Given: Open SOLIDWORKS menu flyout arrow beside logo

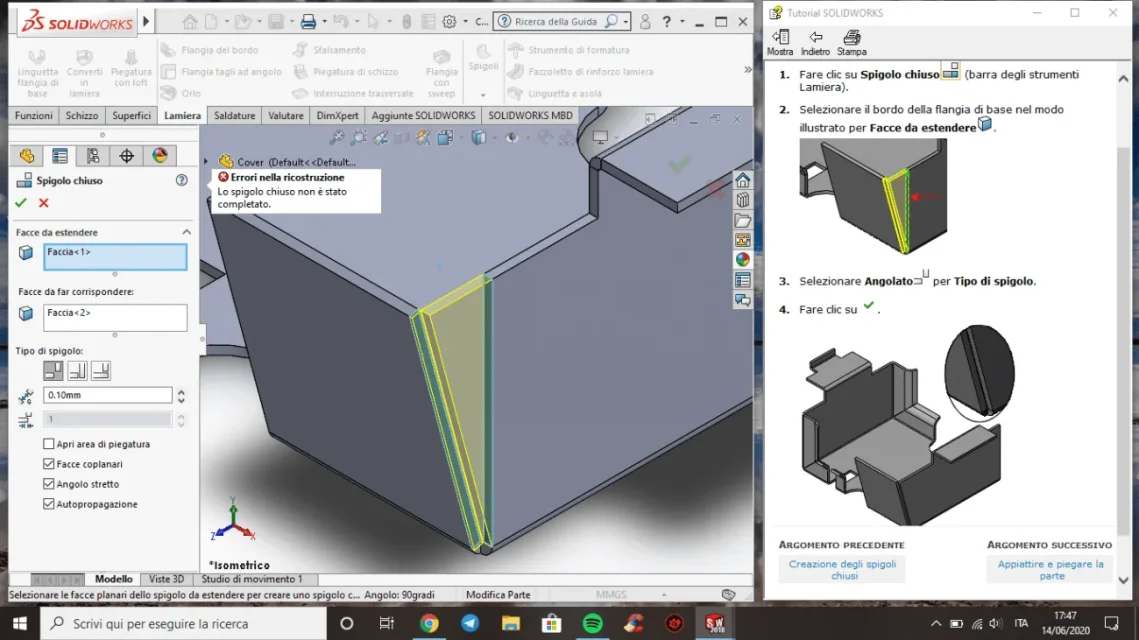Looking at the screenshot, I should [146, 22].
